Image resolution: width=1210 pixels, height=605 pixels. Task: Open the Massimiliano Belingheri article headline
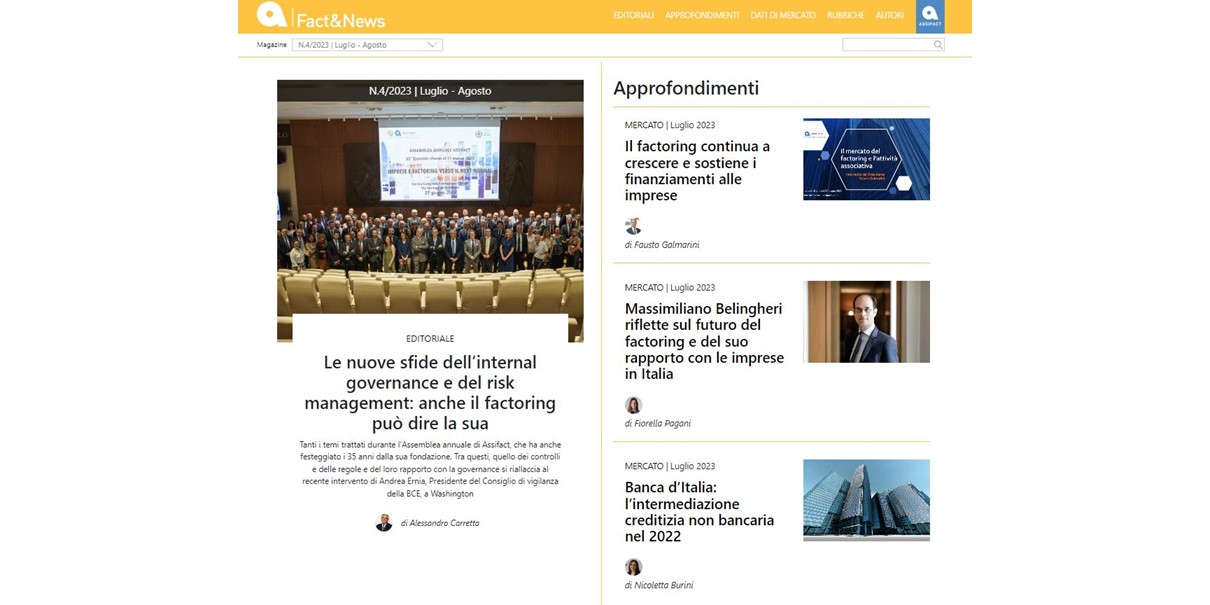[704, 341]
